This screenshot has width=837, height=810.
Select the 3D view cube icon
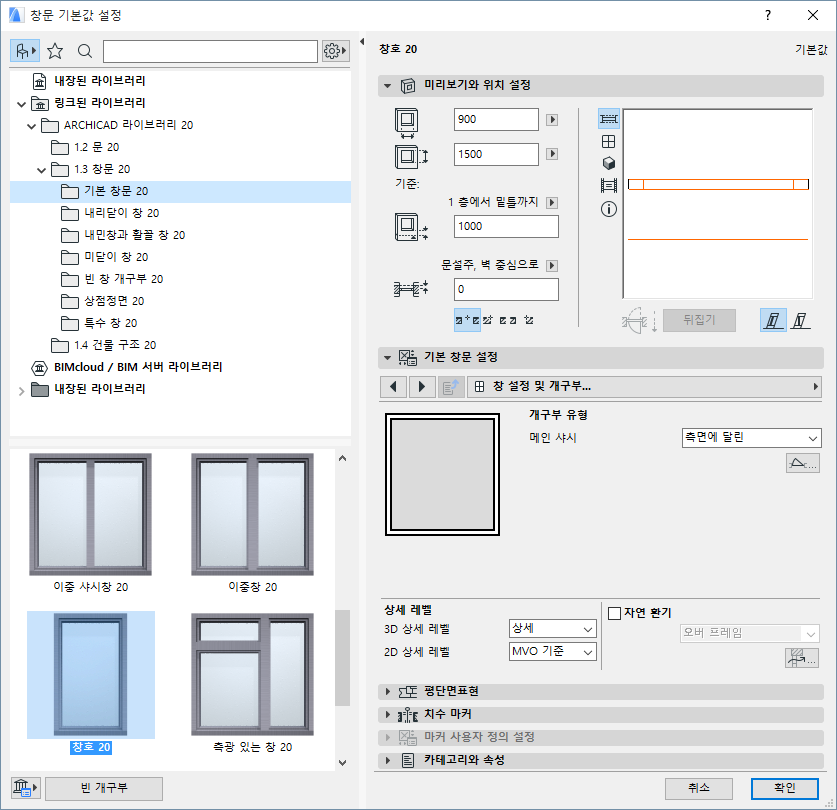coord(609,164)
